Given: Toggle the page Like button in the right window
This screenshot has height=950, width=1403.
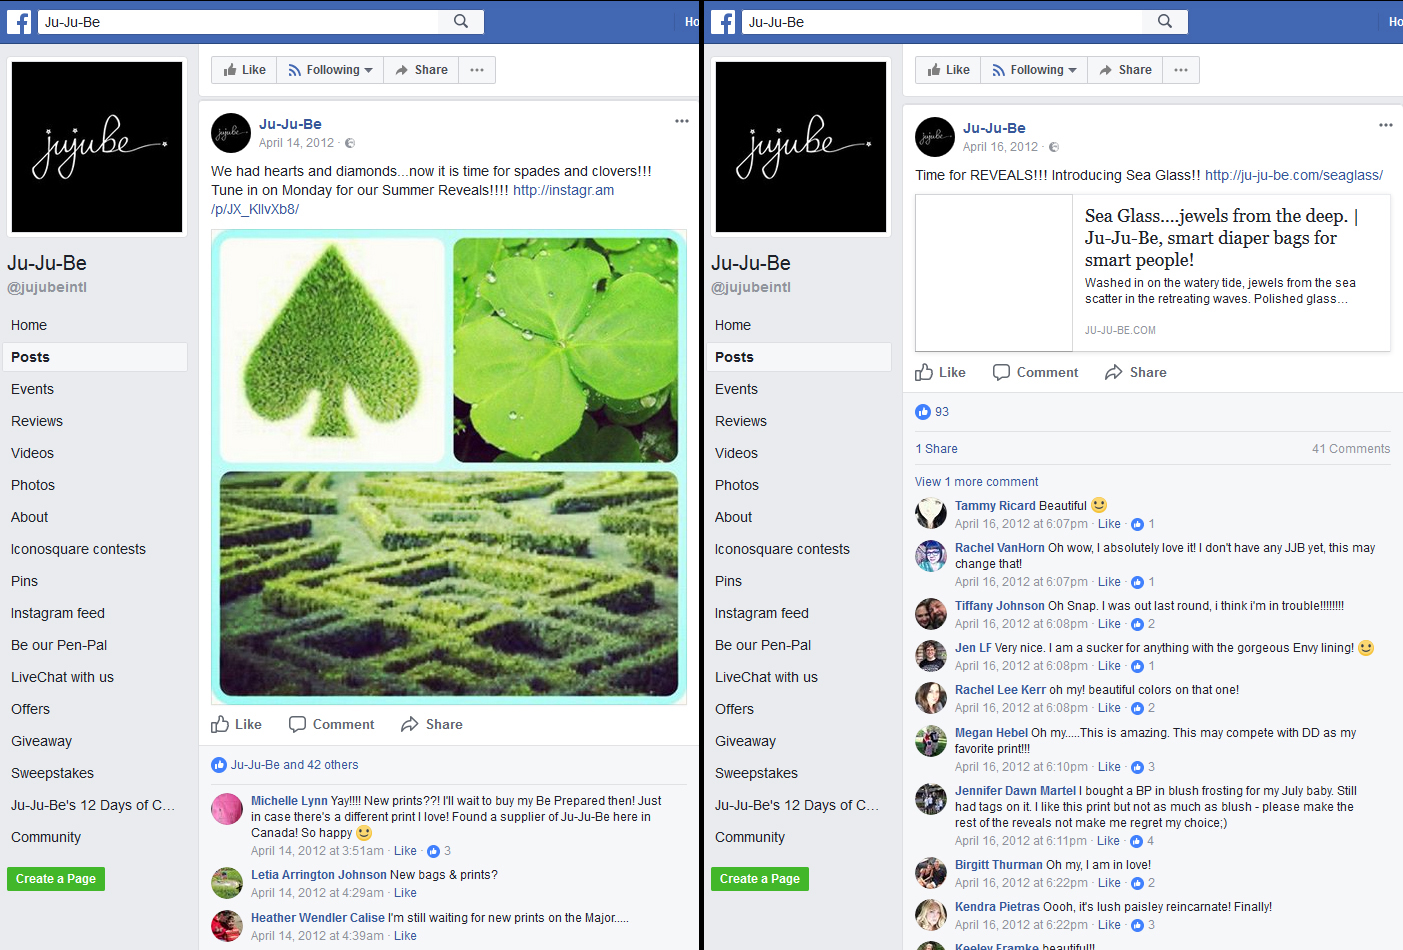Looking at the screenshot, I should [x=948, y=70].
